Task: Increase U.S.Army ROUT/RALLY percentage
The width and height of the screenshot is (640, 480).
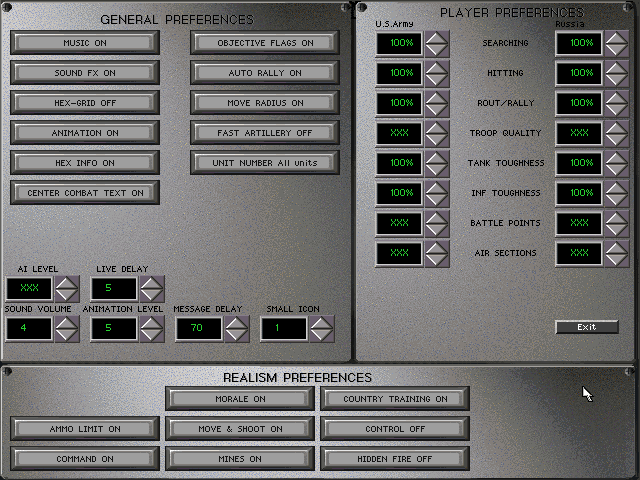Action: click(437, 97)
